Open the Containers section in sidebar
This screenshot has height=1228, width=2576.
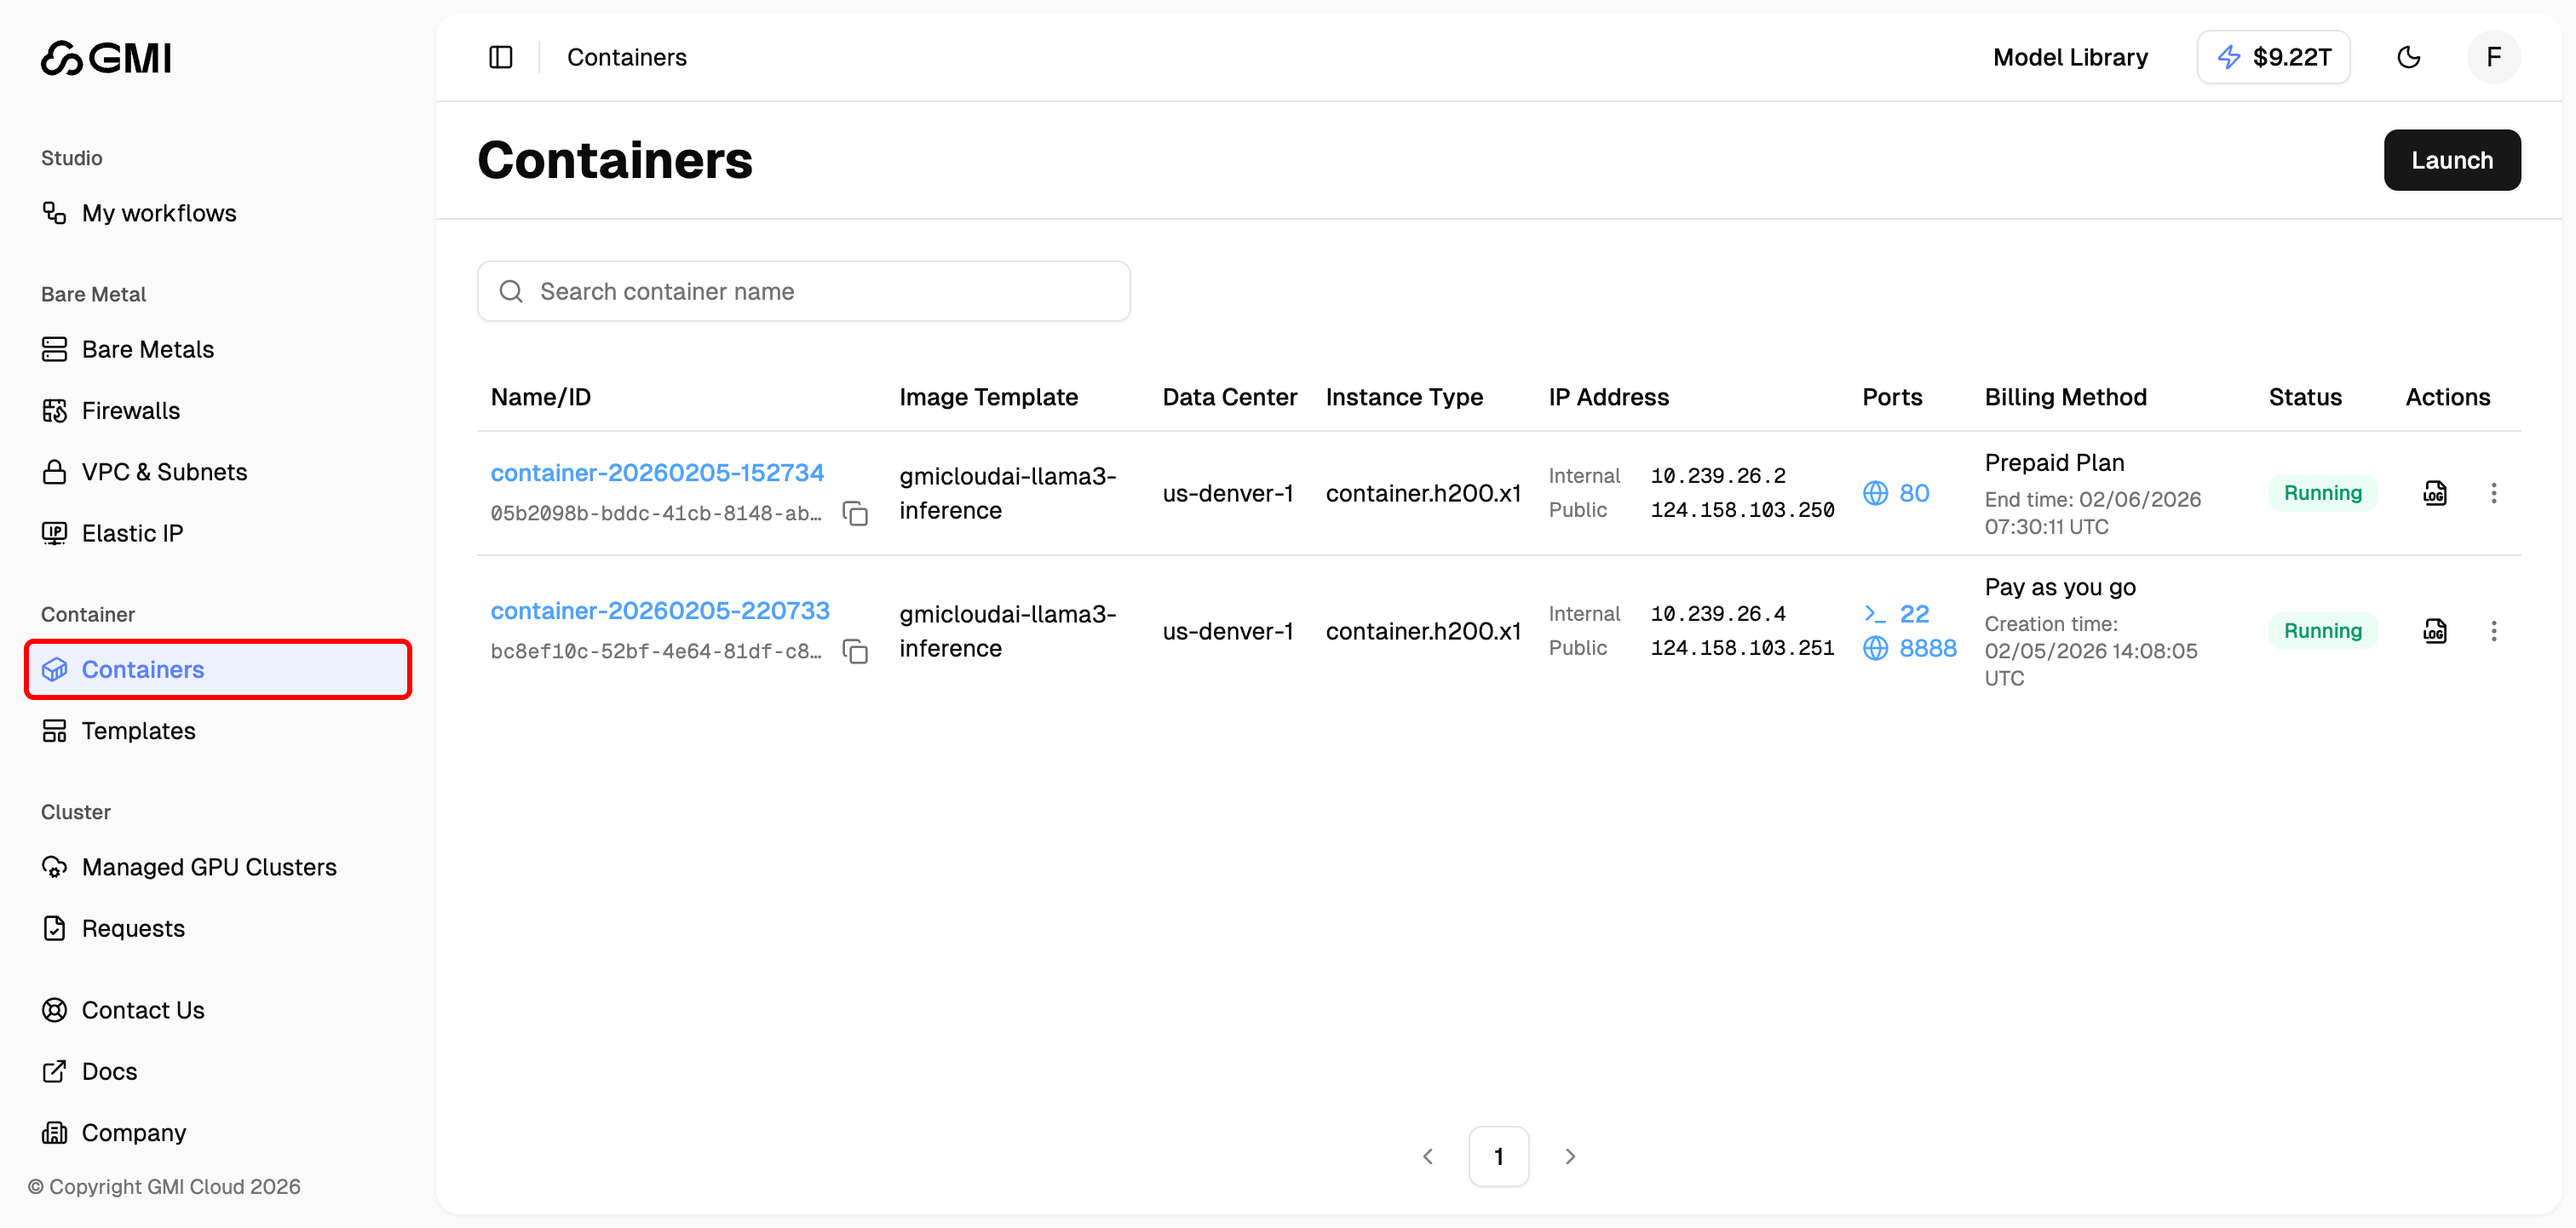point(143,669)
